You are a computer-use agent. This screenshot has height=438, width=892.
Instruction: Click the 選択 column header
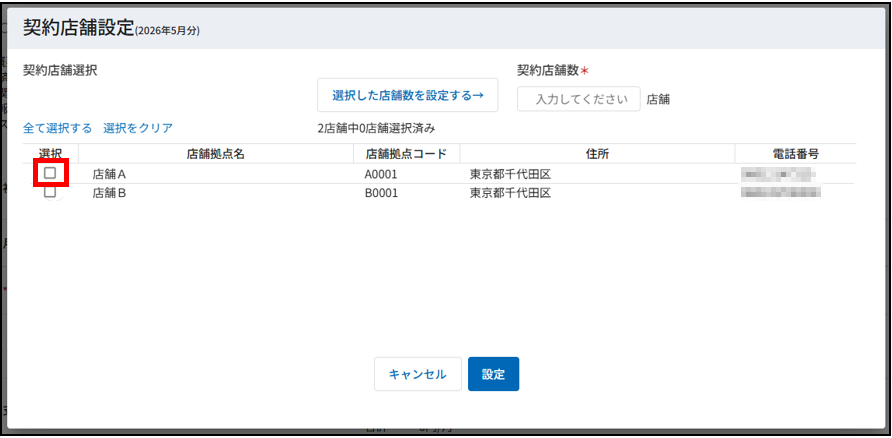[x=50, y=153]
